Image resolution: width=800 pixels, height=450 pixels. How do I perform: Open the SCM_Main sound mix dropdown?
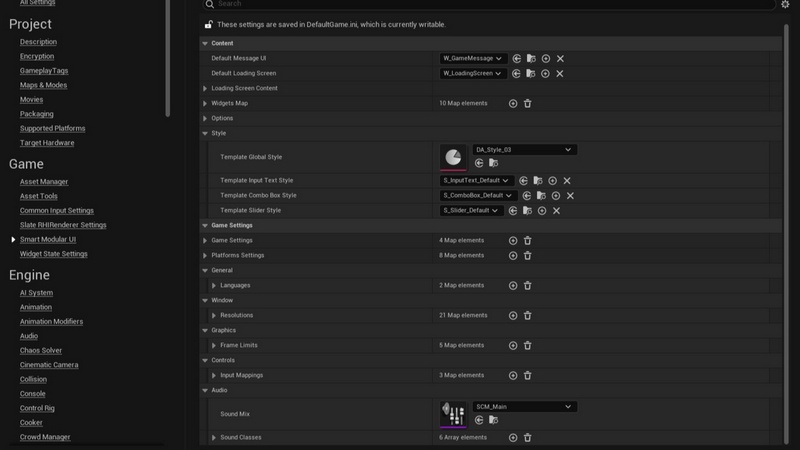point(524,407)
